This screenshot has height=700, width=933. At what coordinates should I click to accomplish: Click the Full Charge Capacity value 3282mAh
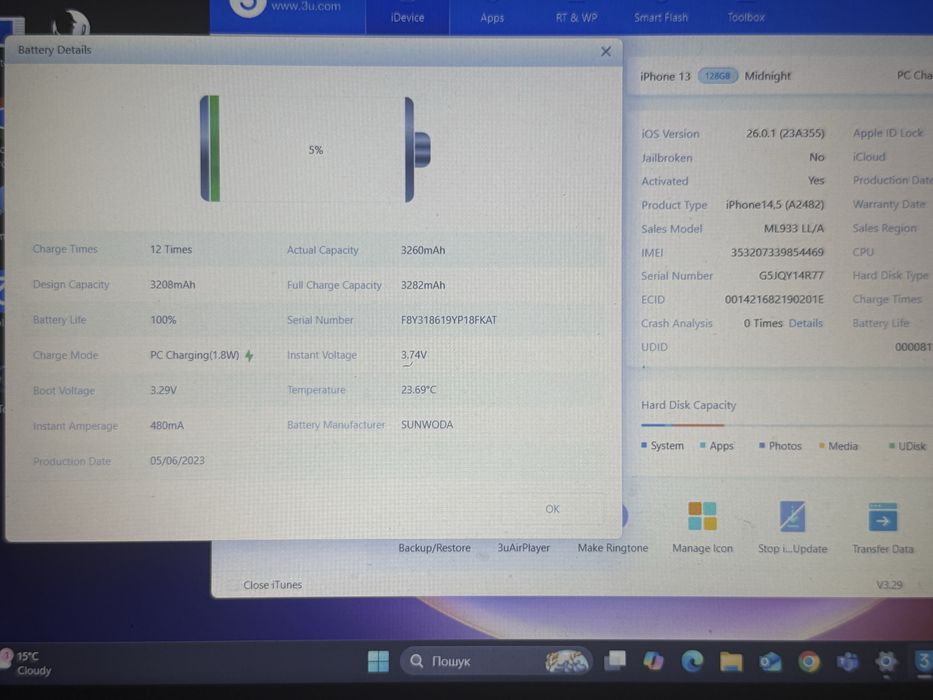[x=423, y=285]
